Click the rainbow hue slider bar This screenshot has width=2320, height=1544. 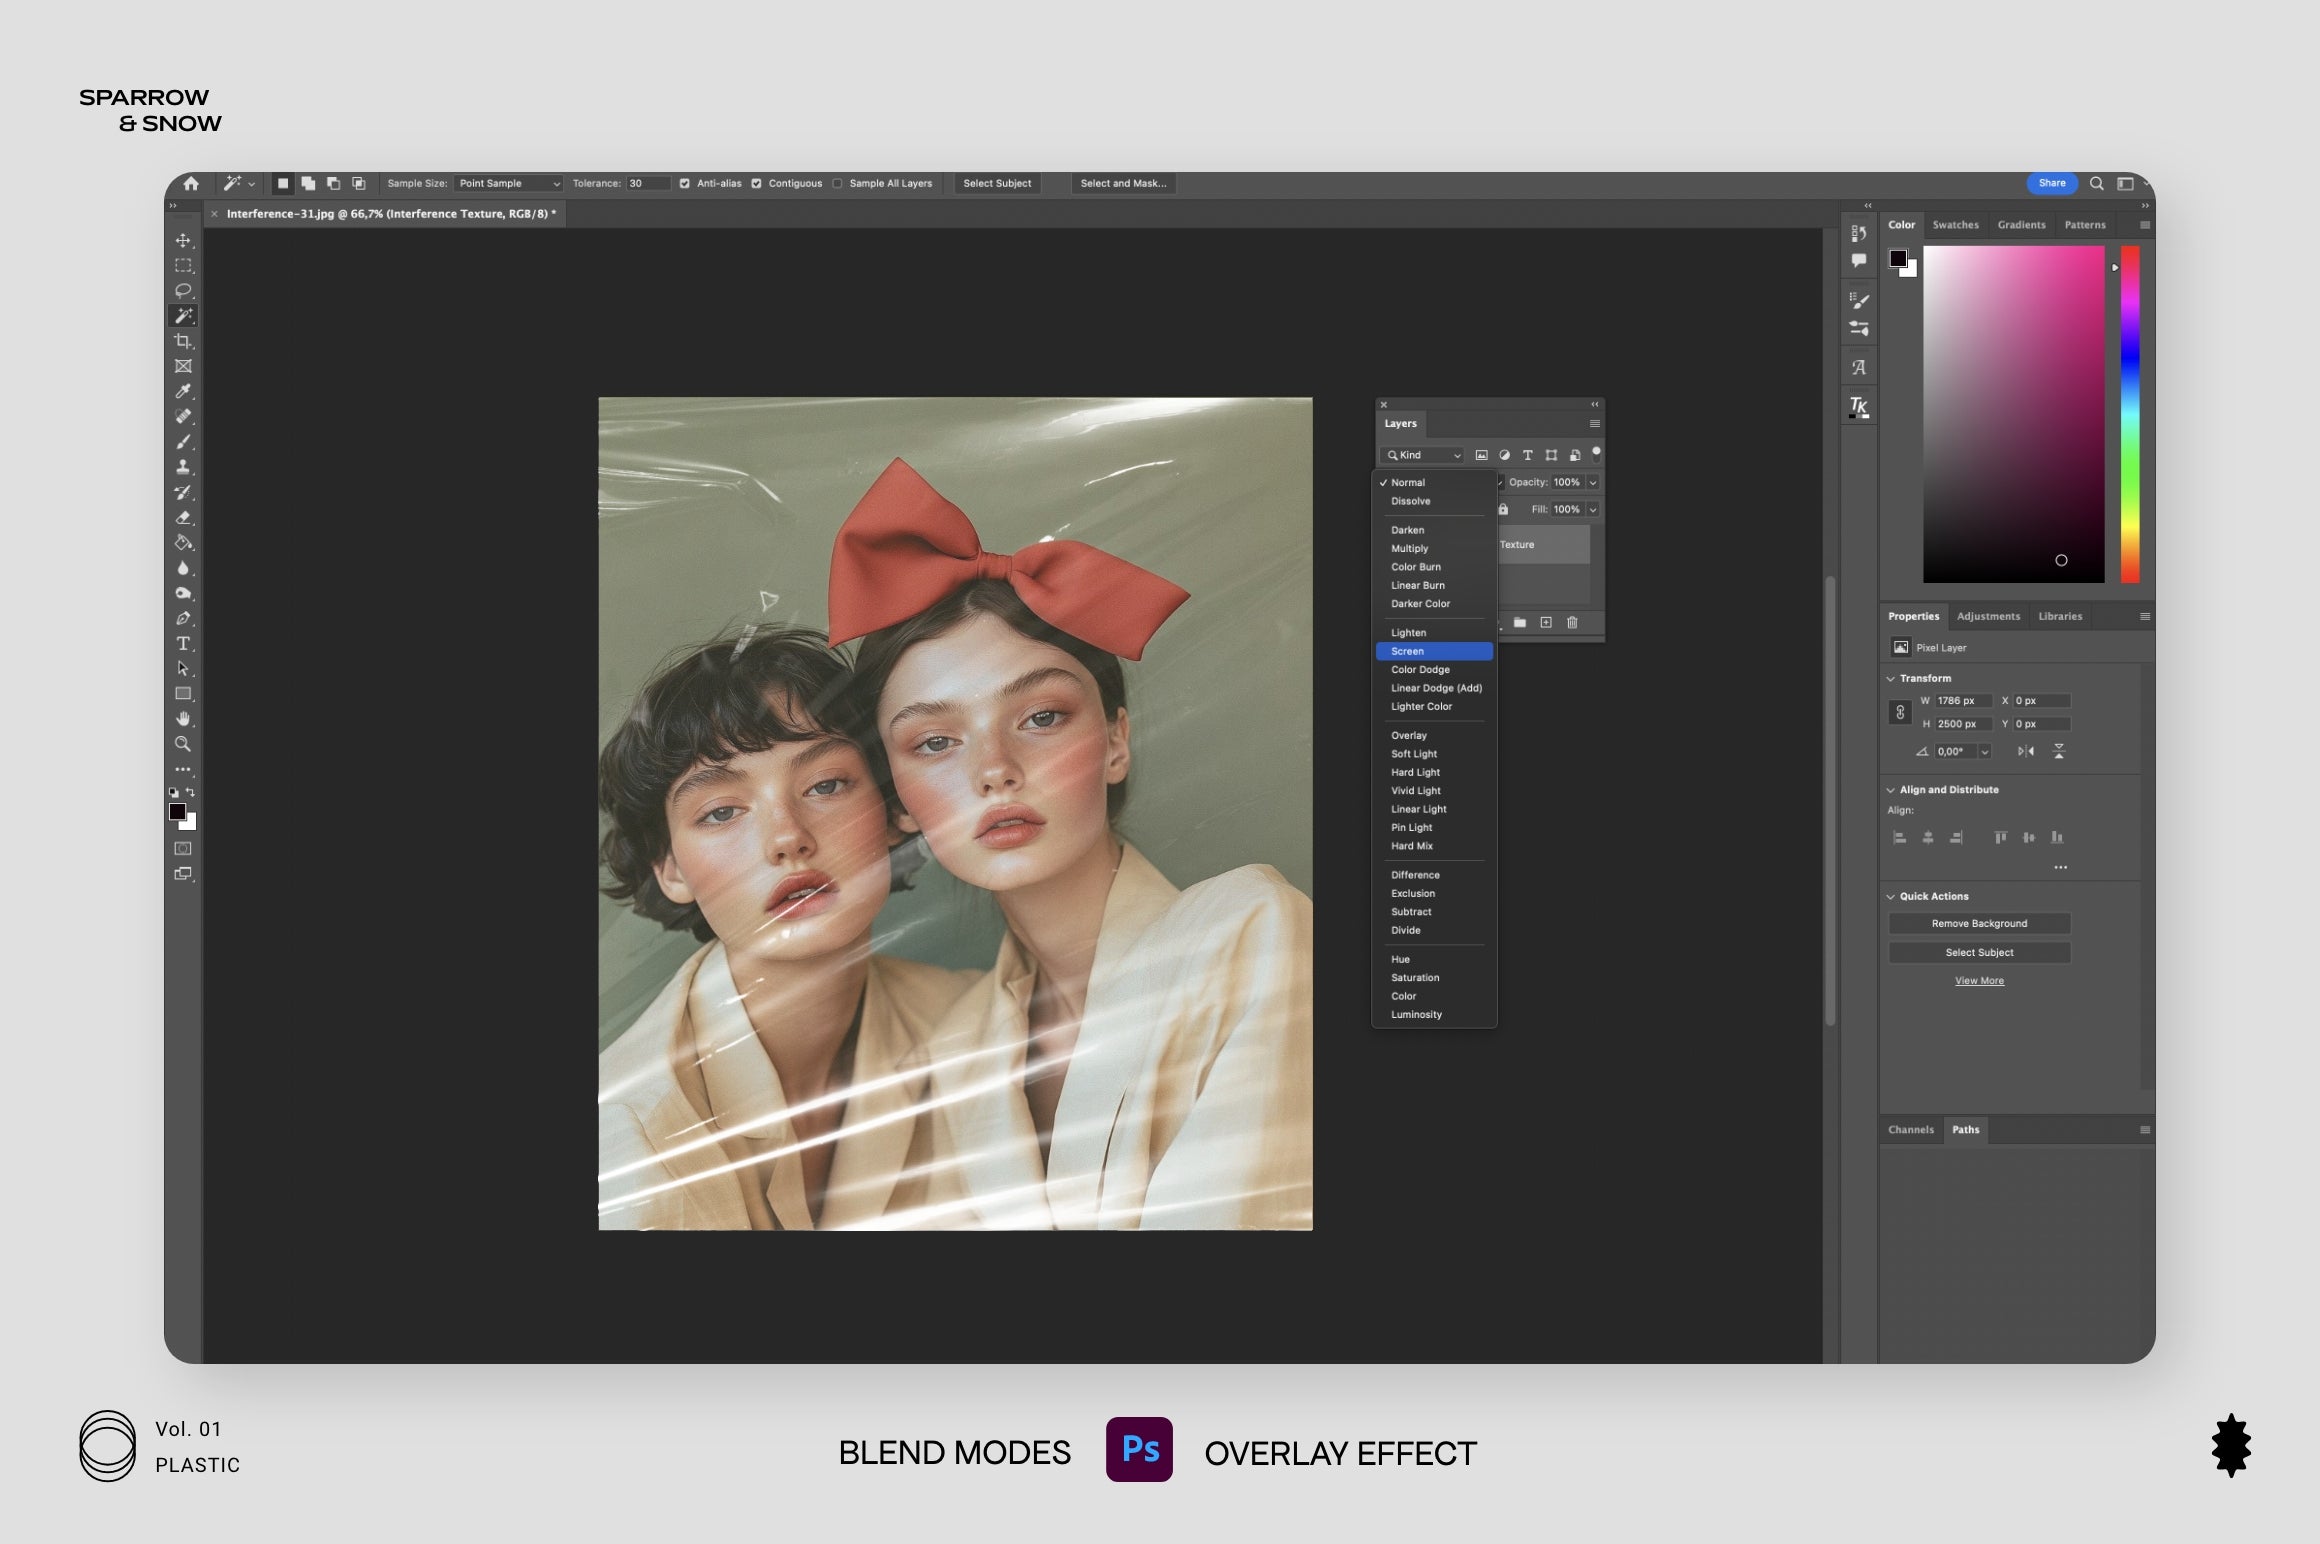pyautogui.click(x=2130, y=414)
